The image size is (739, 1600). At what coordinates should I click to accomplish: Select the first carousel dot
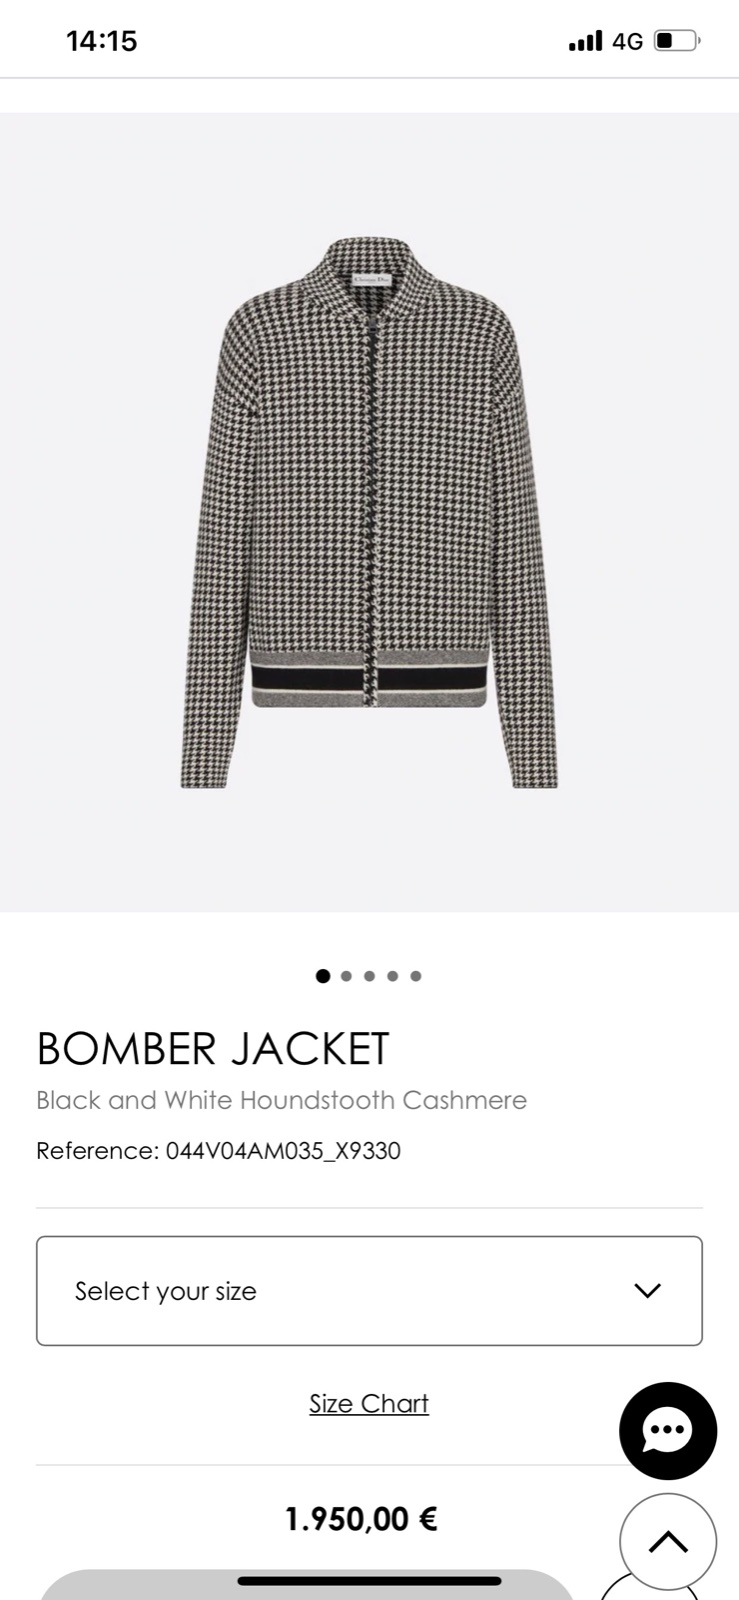tap(323, 976)
